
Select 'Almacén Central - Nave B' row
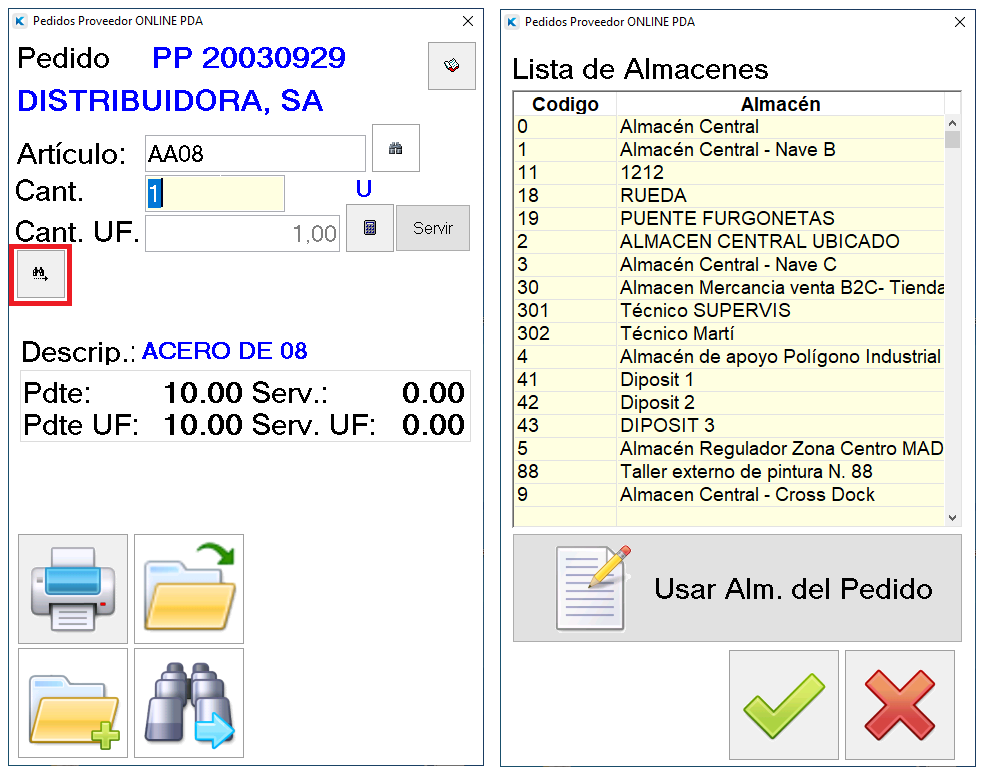(729, 150)
